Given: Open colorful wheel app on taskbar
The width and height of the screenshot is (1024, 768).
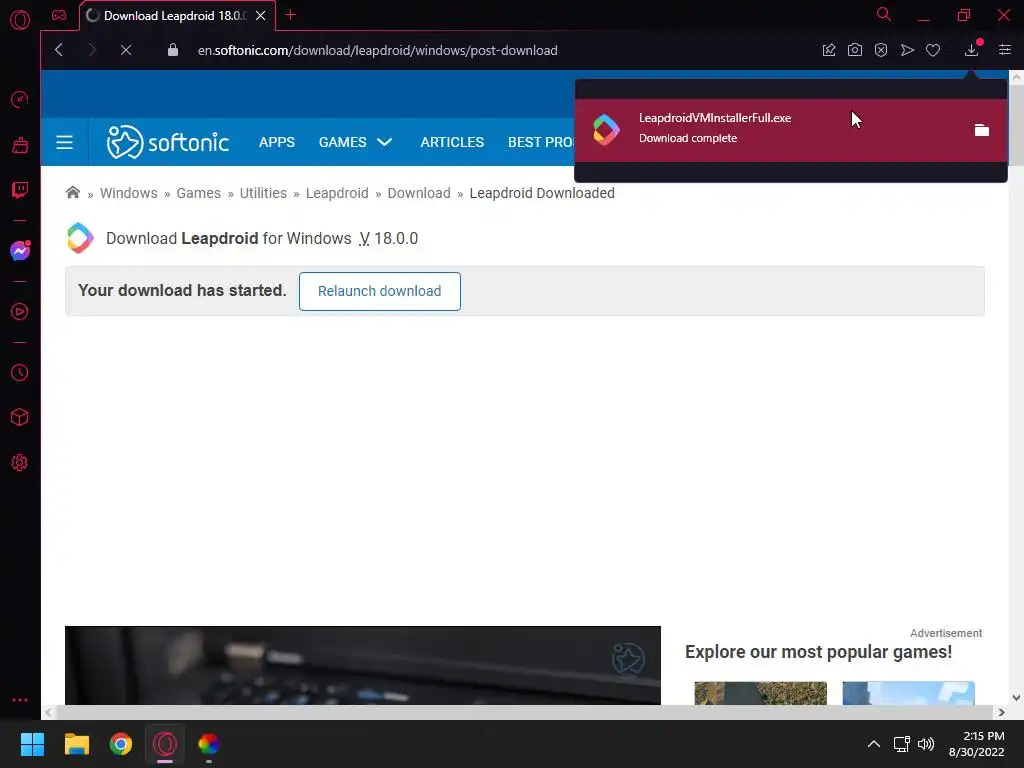Looking at the screenshot, I should (x=208, y=744).
